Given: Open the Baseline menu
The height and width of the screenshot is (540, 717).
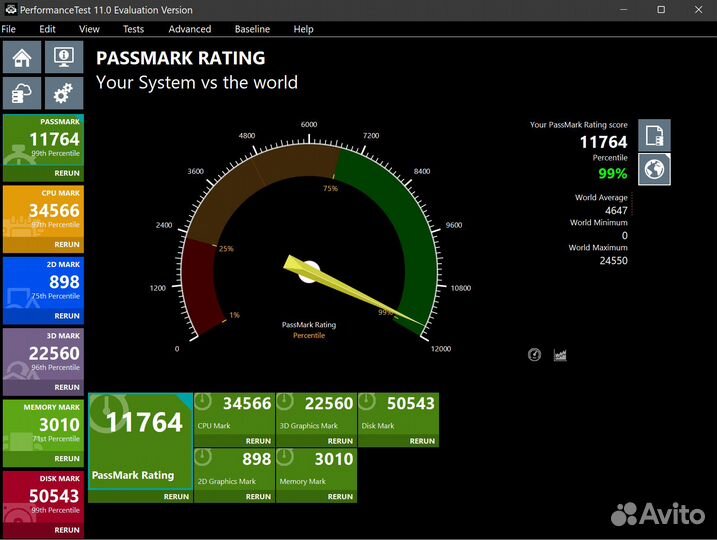Looking at the screenshot, I should [x=253, y=29].
